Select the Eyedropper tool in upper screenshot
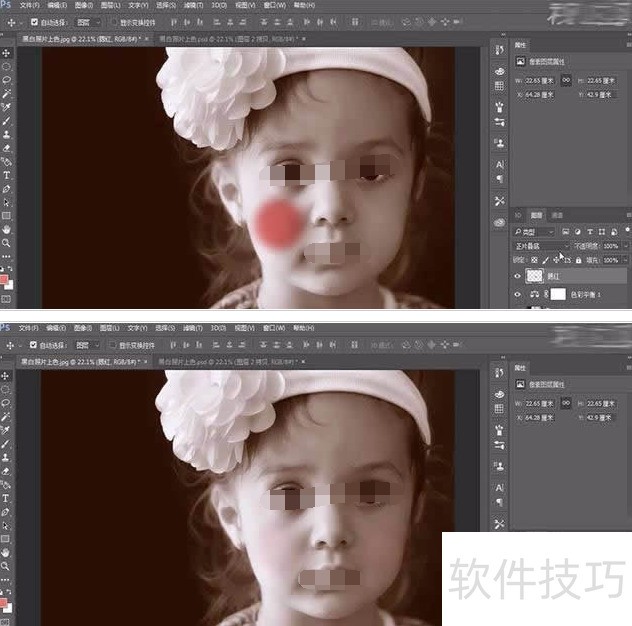This screenshot has height=626, width=632. pyautogui.click(x=6, y=107)
